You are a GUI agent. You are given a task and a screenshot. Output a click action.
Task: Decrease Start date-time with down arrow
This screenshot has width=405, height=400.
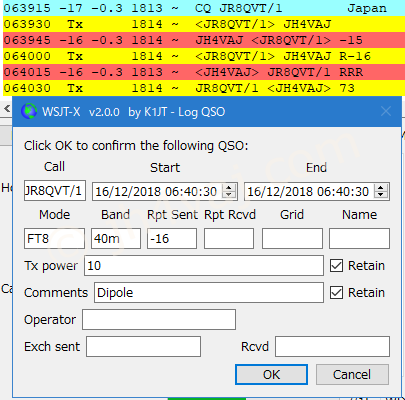pyautogui.click(x=229, y=195)
